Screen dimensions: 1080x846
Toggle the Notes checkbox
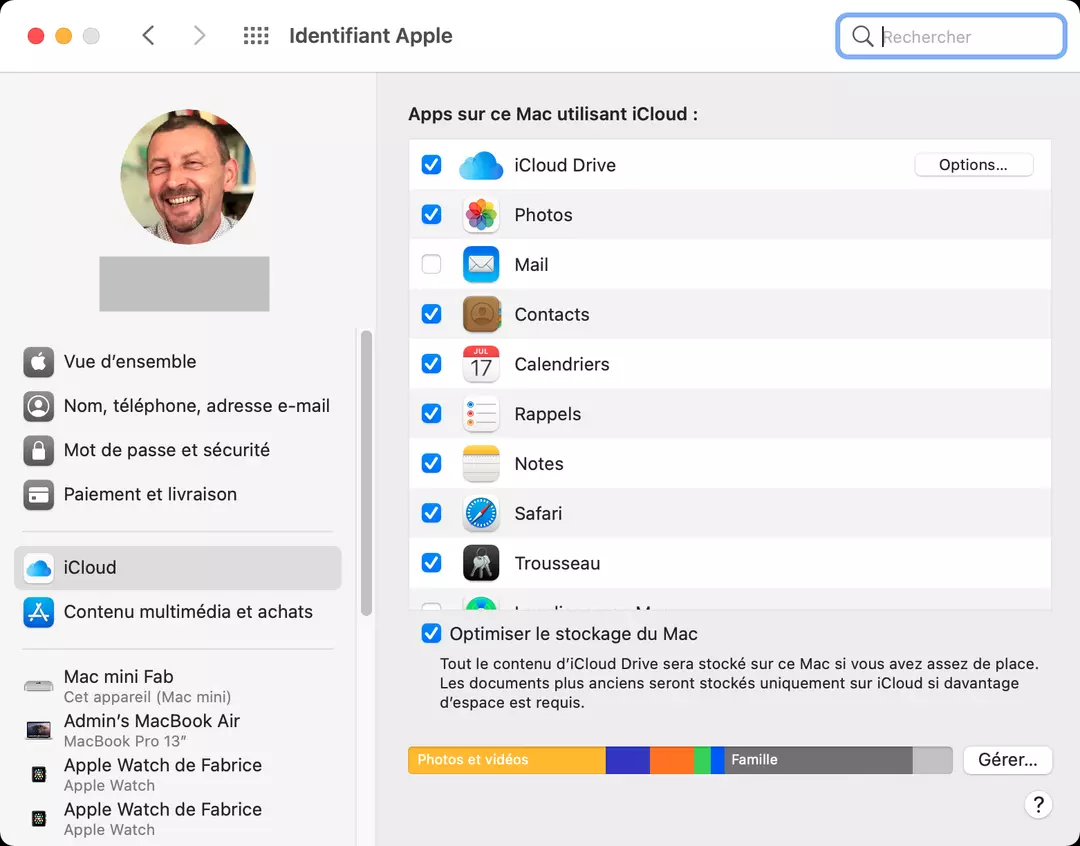pyautogui.click(x=431, y=463)
